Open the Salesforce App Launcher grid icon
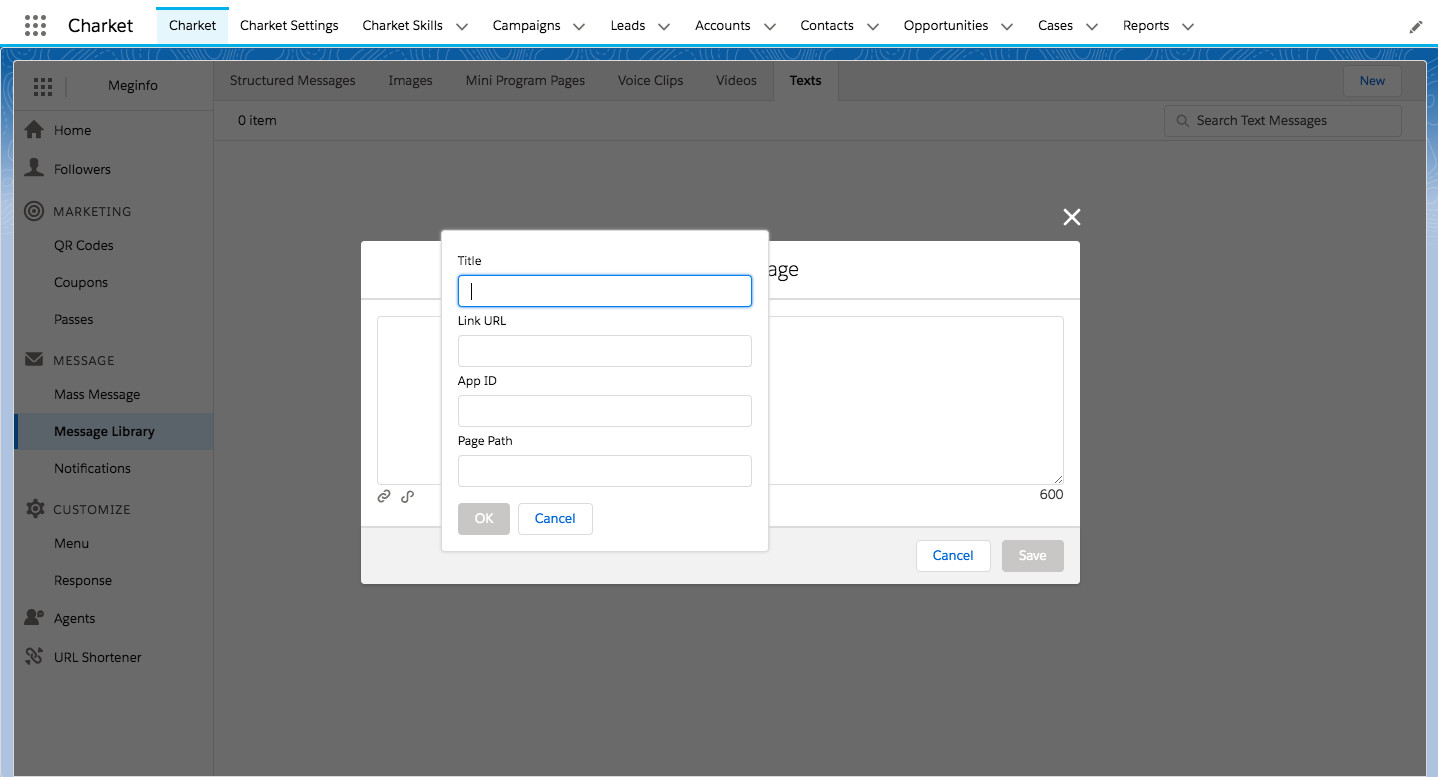The width and height of the screenshot is (1438, 777). point(34,25)
